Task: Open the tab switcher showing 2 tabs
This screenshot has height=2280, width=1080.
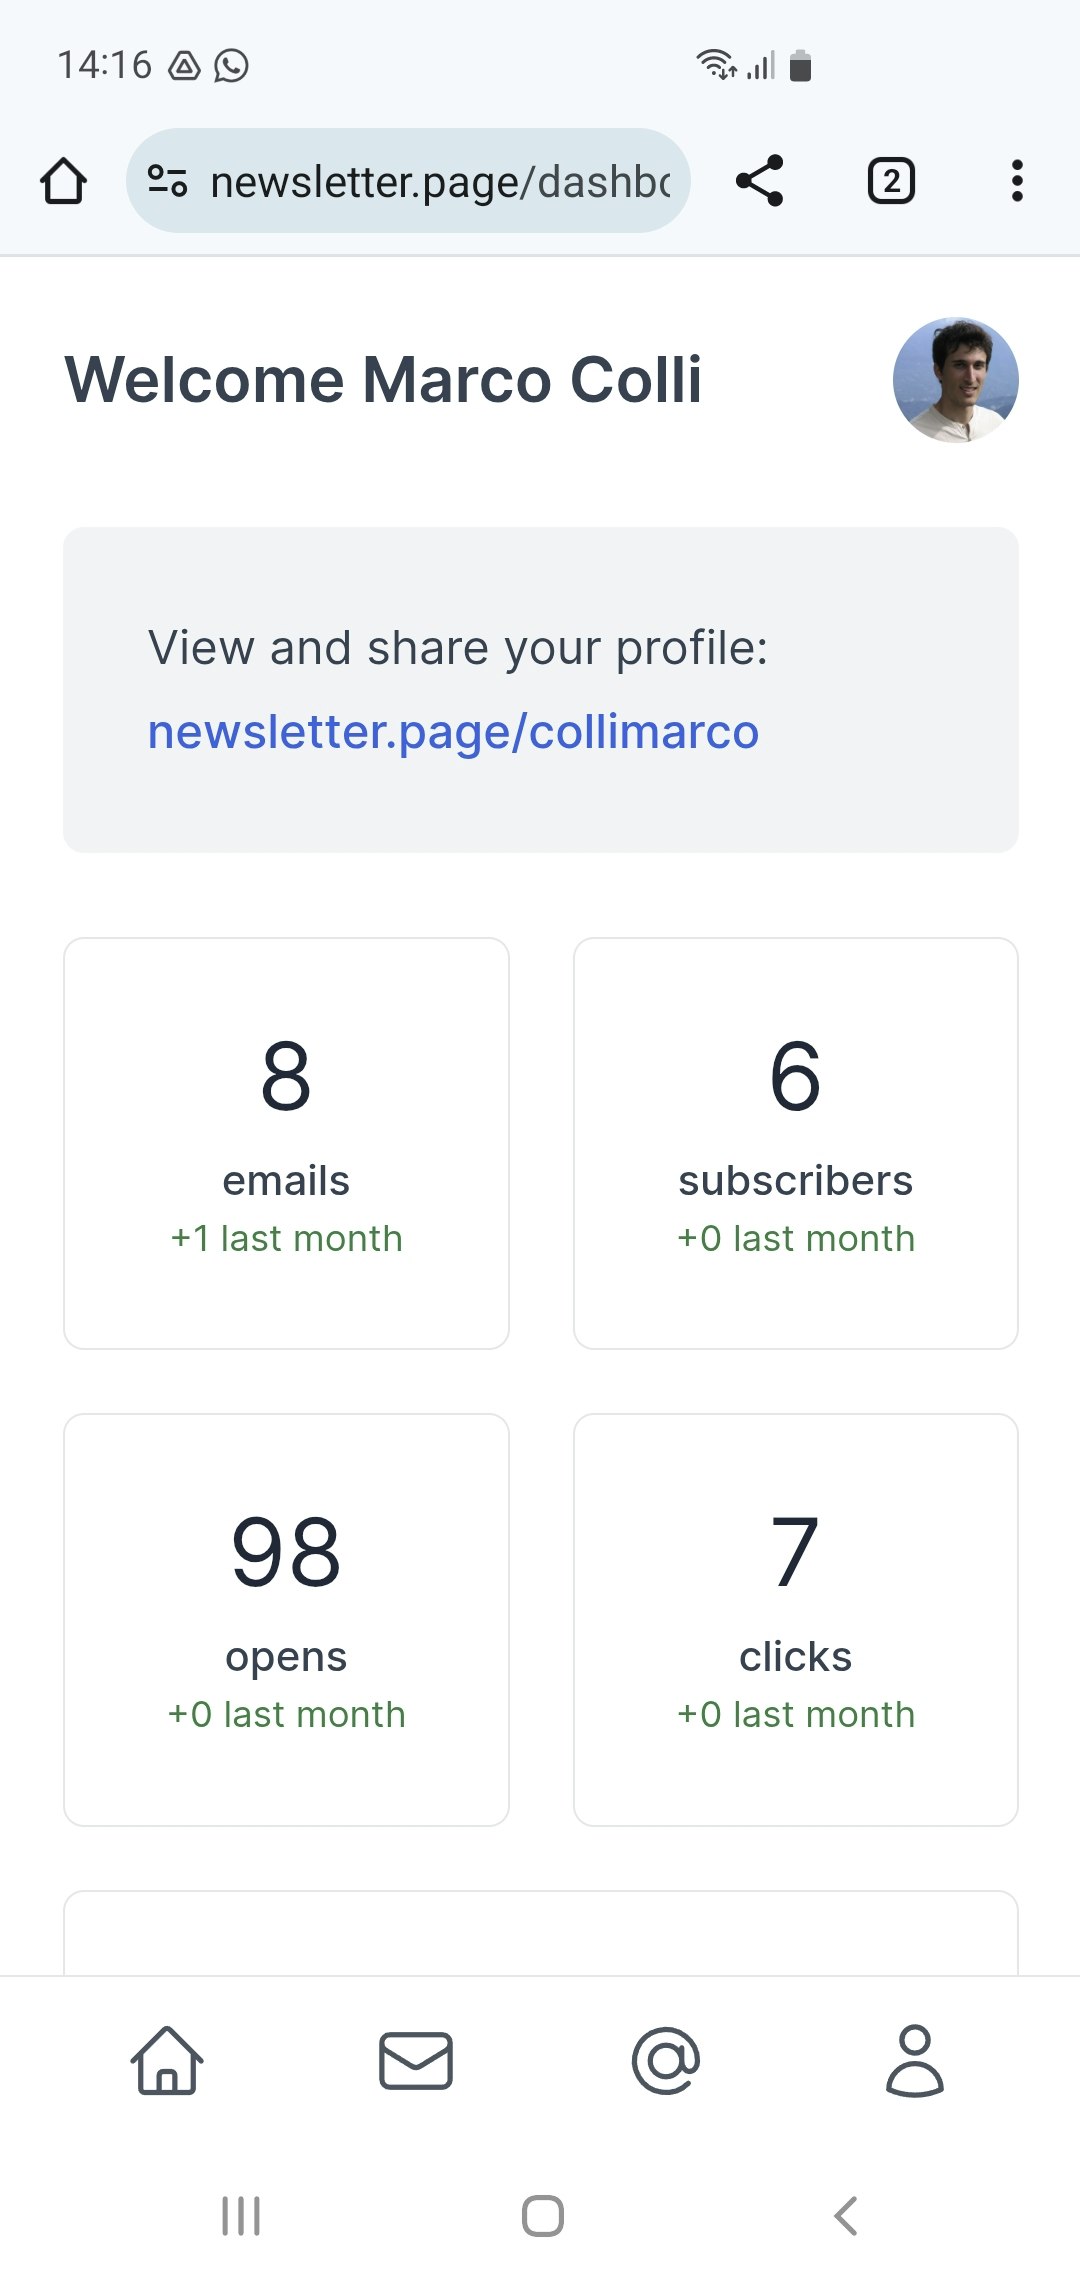Action: click(x=891, y=181)
